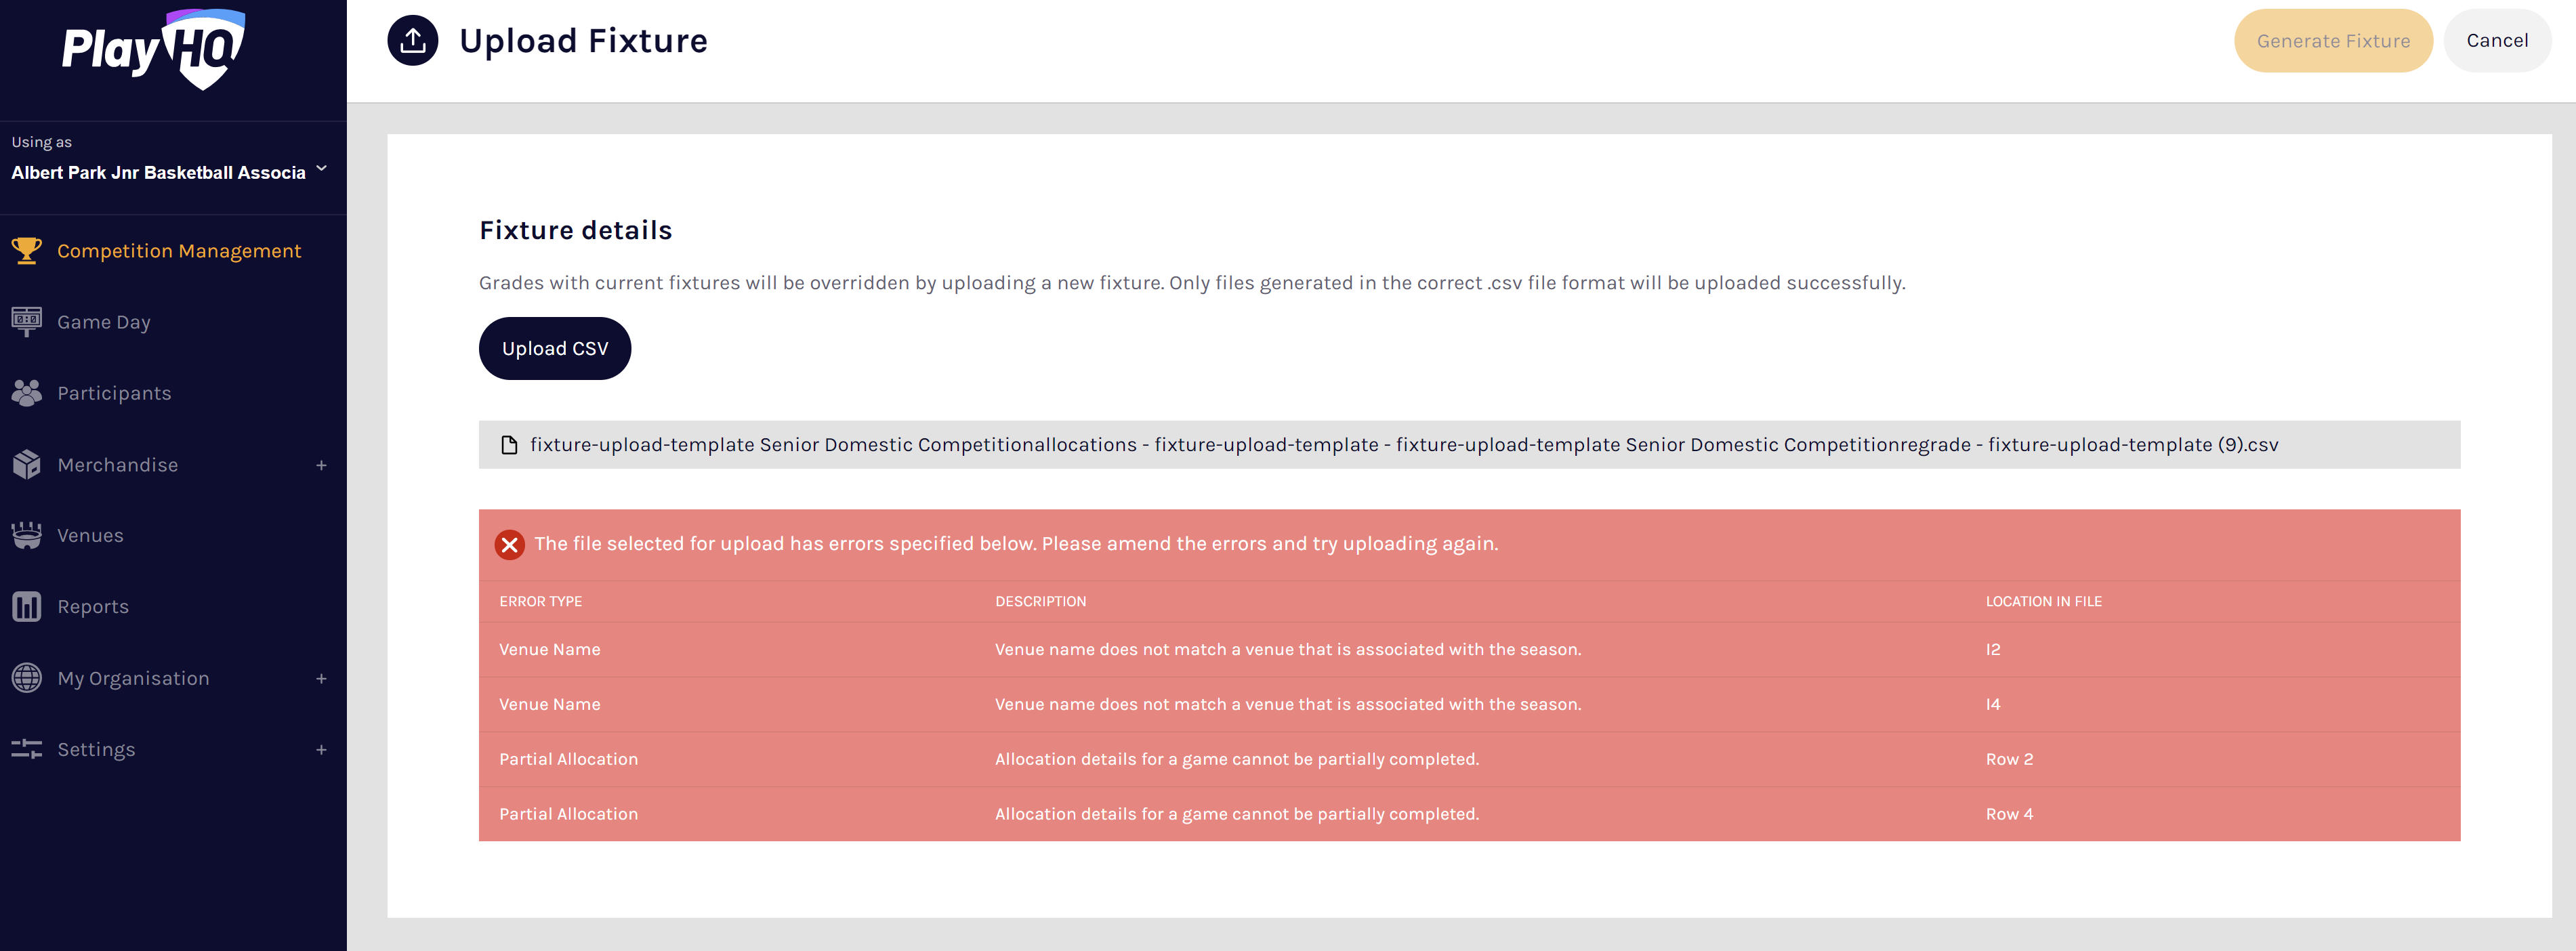The image size is (2576, 951).
Task: Expand the Settings submenu plus
Action: pos(321,750)
